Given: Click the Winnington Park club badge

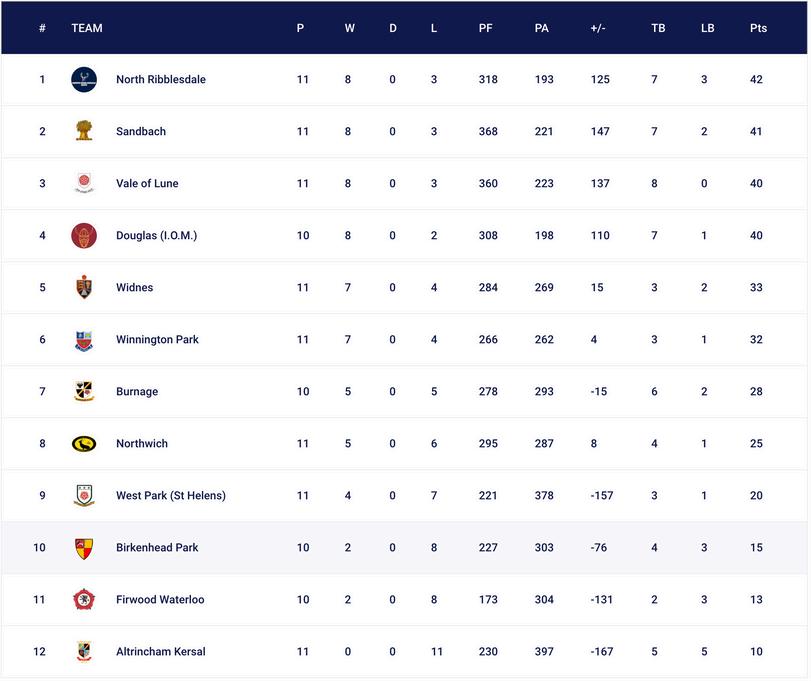Looking at the screenshot, I should 84,340.
